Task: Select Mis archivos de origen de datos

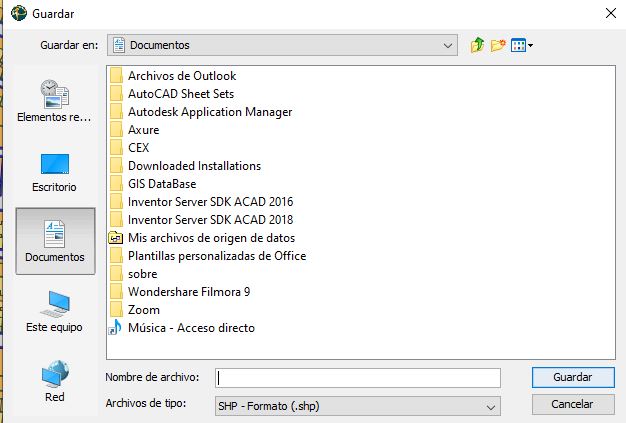Action: pos(211,238)
